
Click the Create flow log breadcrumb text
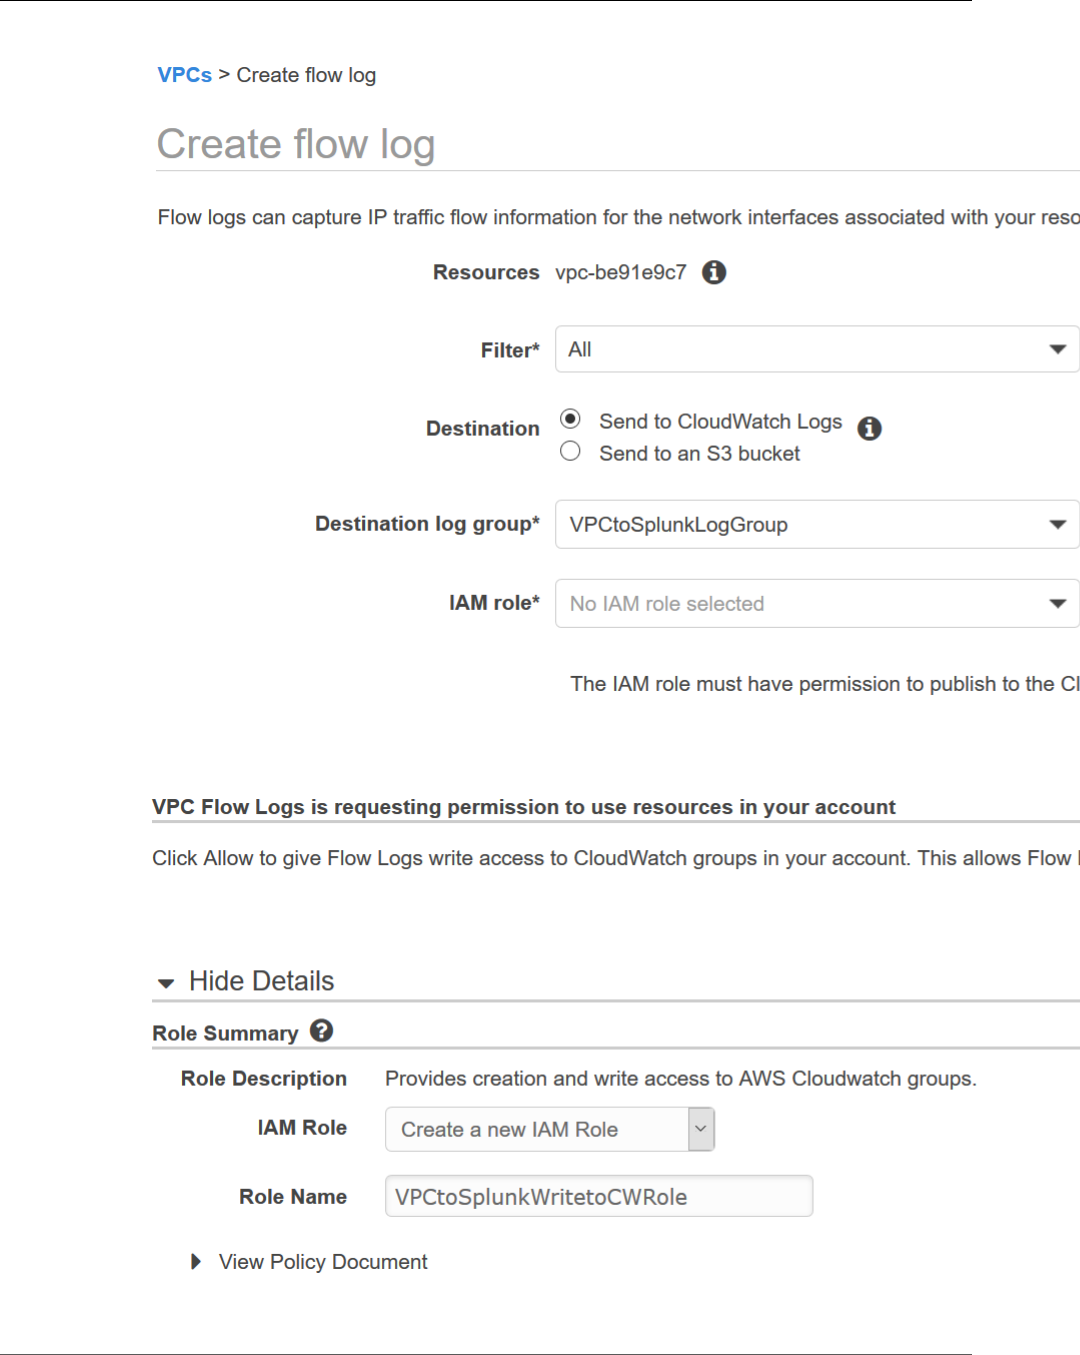click(306, 75)
